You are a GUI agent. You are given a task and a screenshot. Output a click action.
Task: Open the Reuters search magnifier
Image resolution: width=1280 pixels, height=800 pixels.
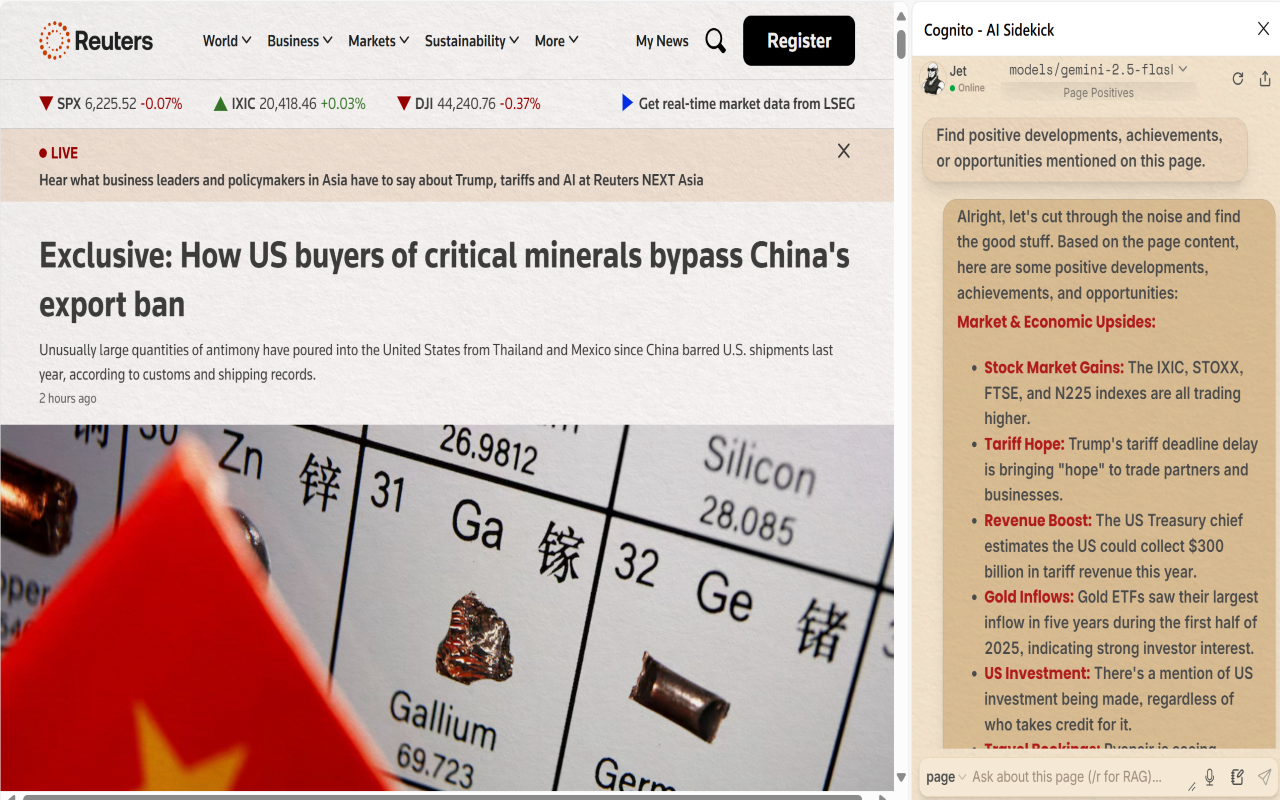click(715, 41)
